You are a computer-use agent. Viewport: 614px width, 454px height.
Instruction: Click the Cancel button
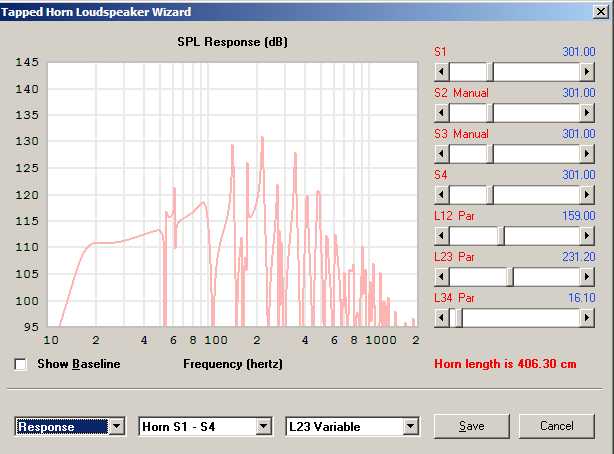[556, 426]
